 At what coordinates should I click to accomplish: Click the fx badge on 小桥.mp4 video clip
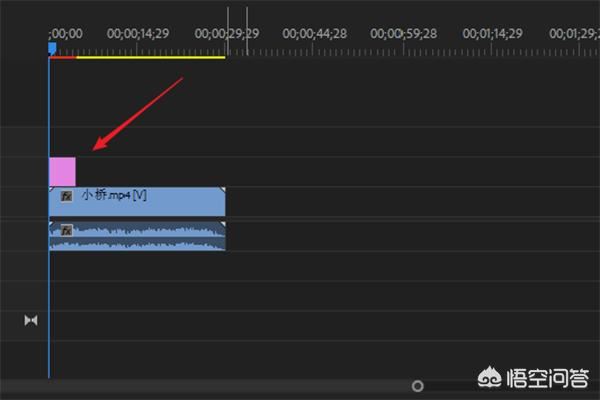pos(66,196)
